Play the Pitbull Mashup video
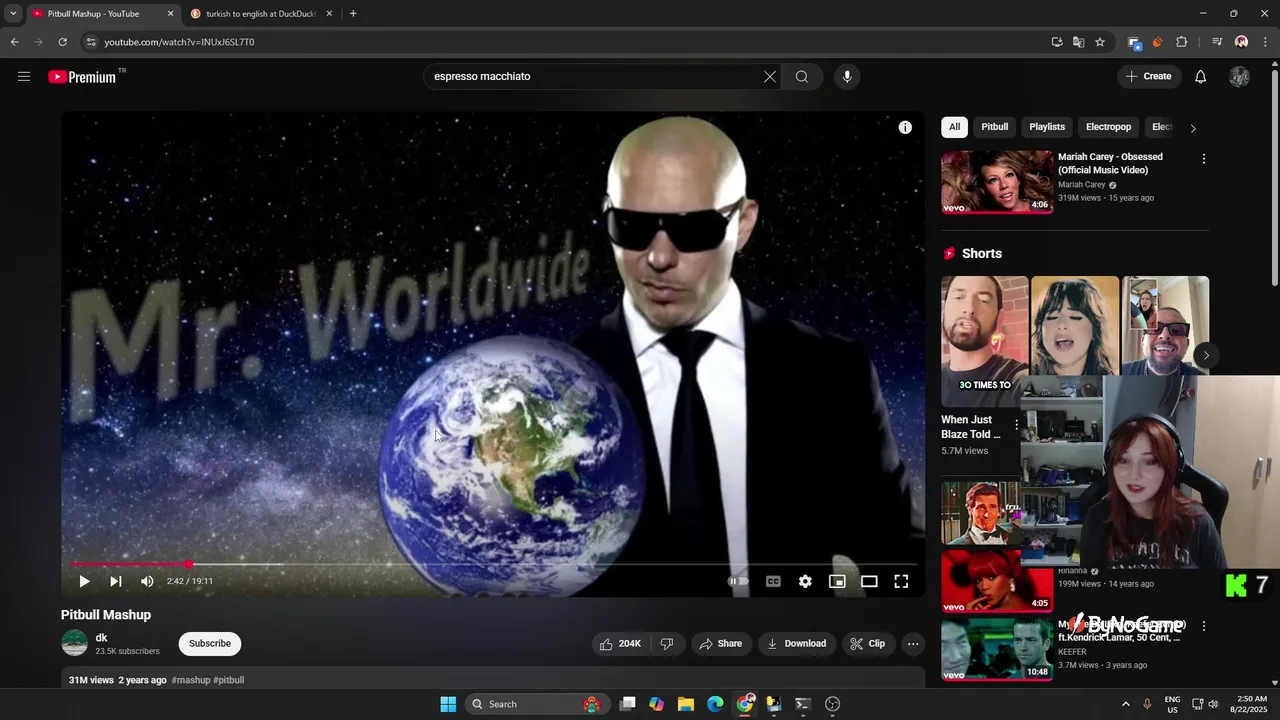The width and height of the screenshot is (1280, 720). (84, 581)
